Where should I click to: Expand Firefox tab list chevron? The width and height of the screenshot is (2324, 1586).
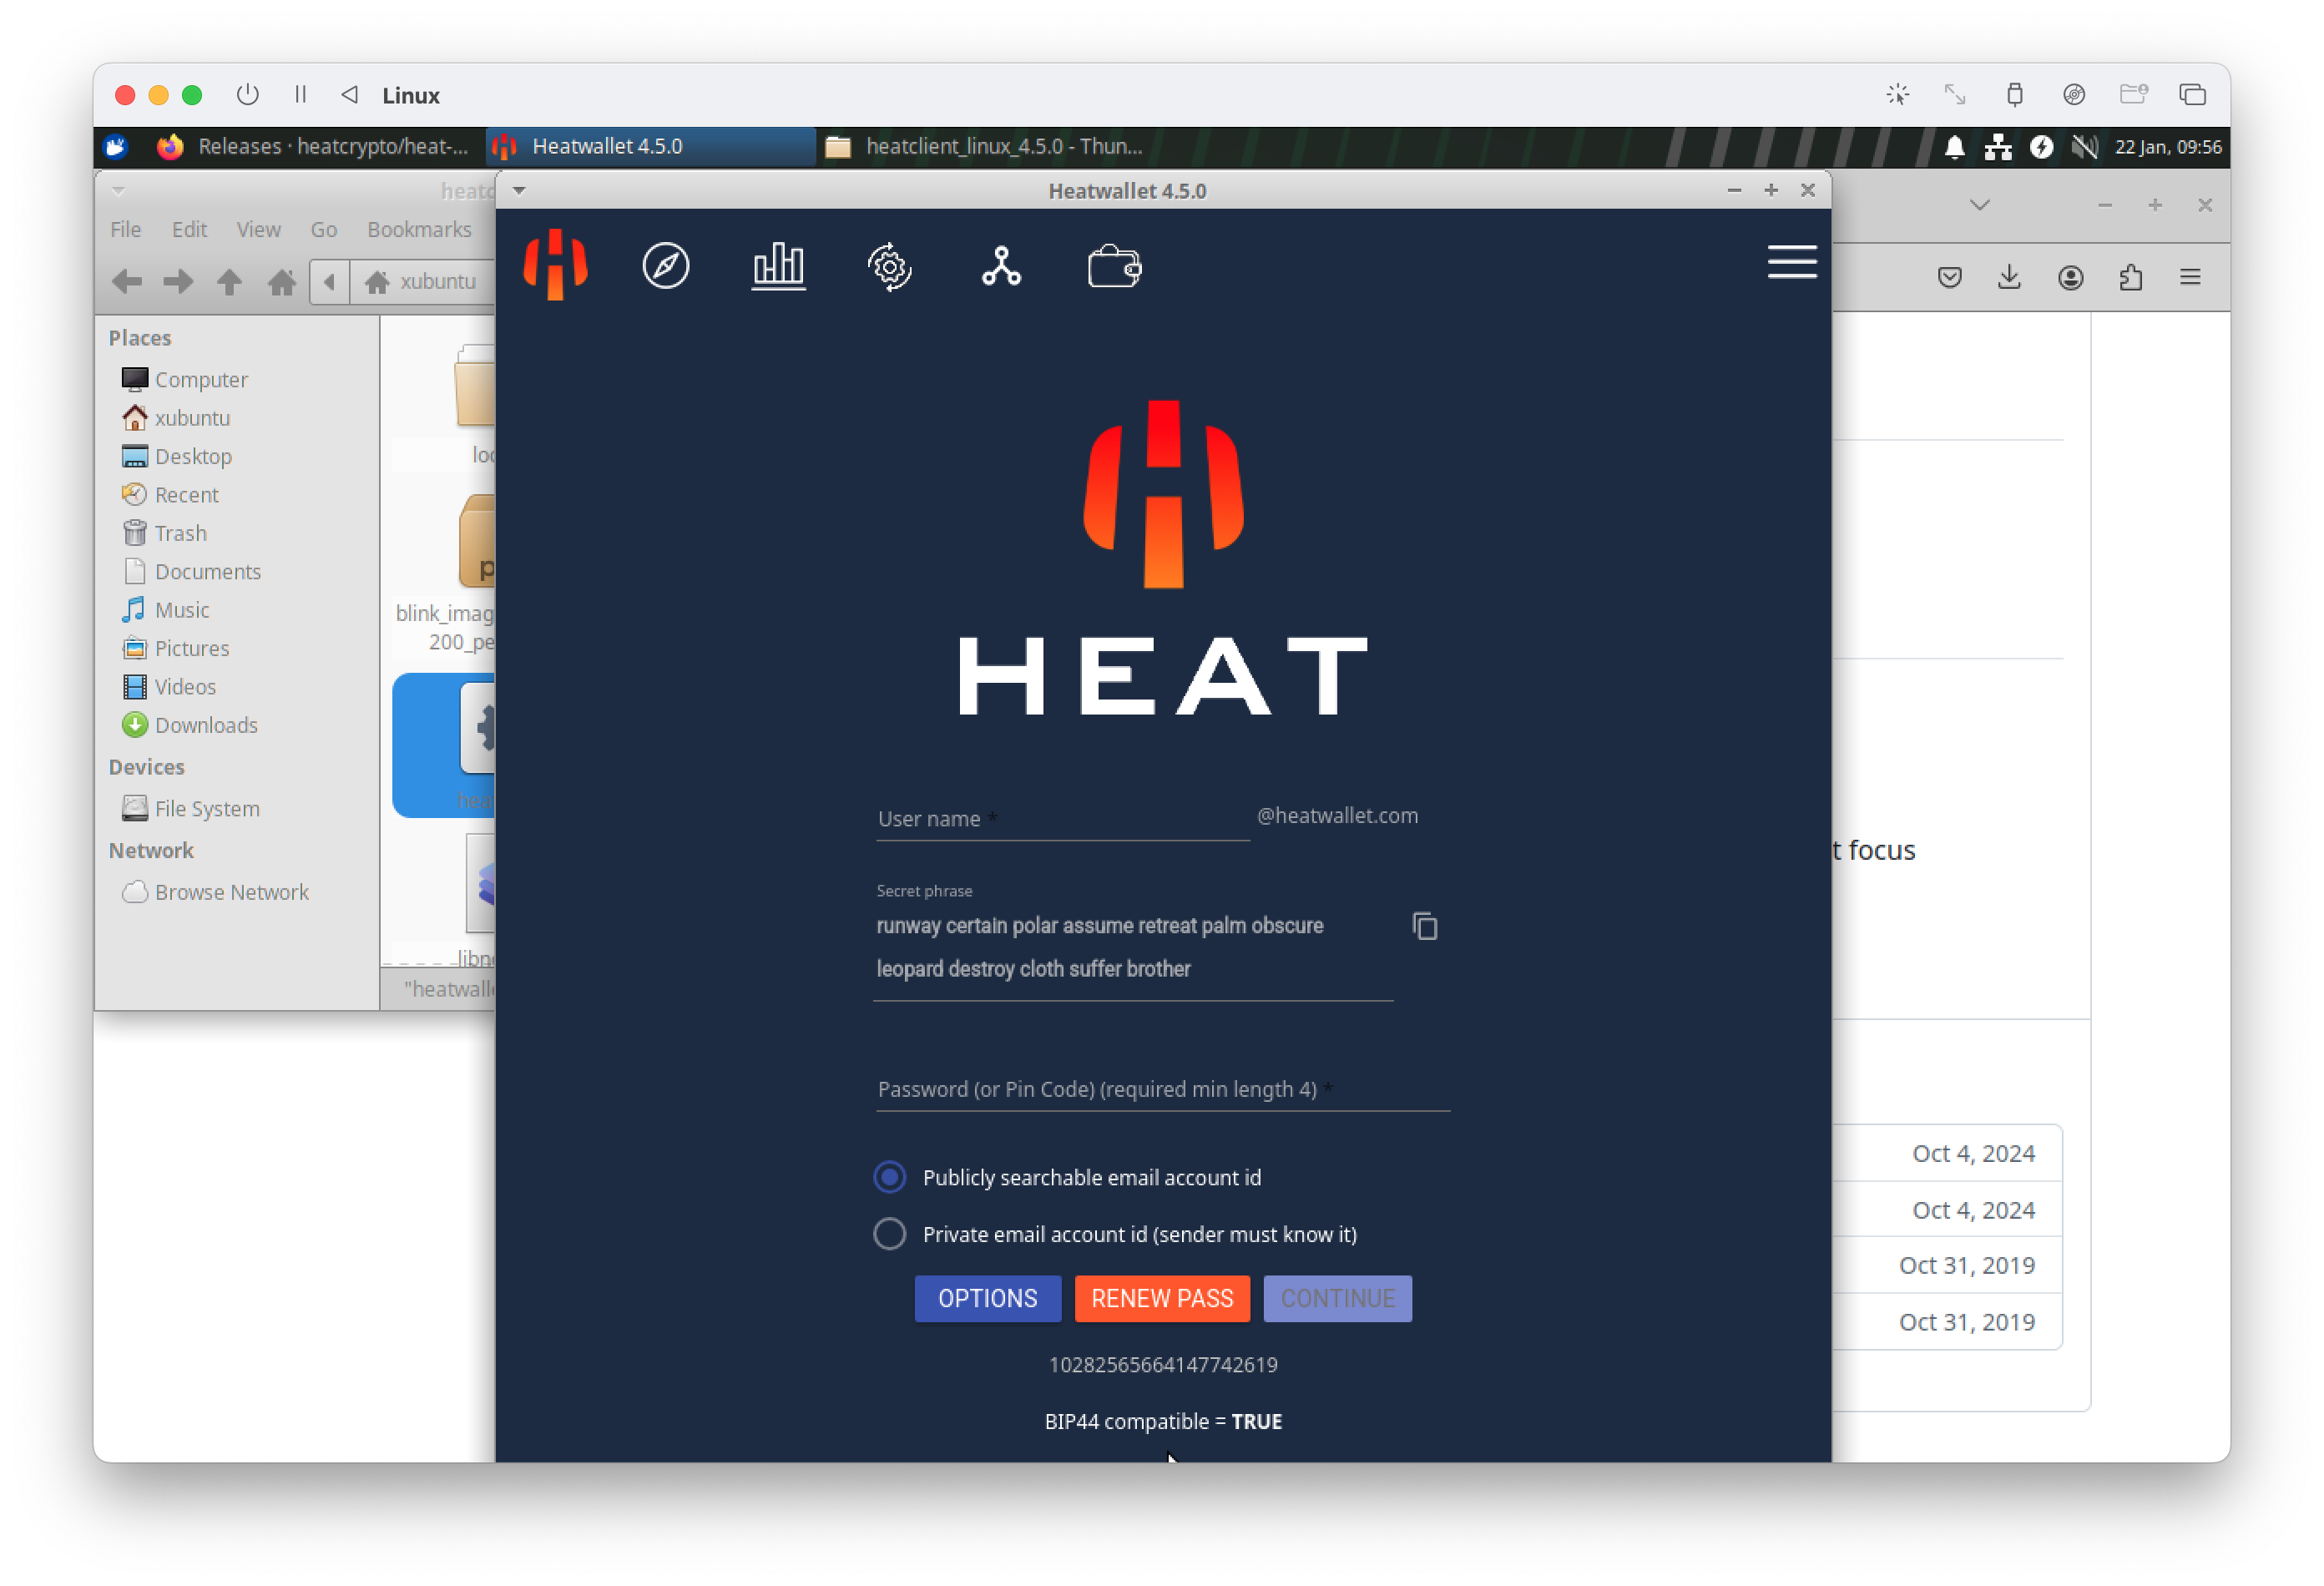click(x=1979, y=204)
